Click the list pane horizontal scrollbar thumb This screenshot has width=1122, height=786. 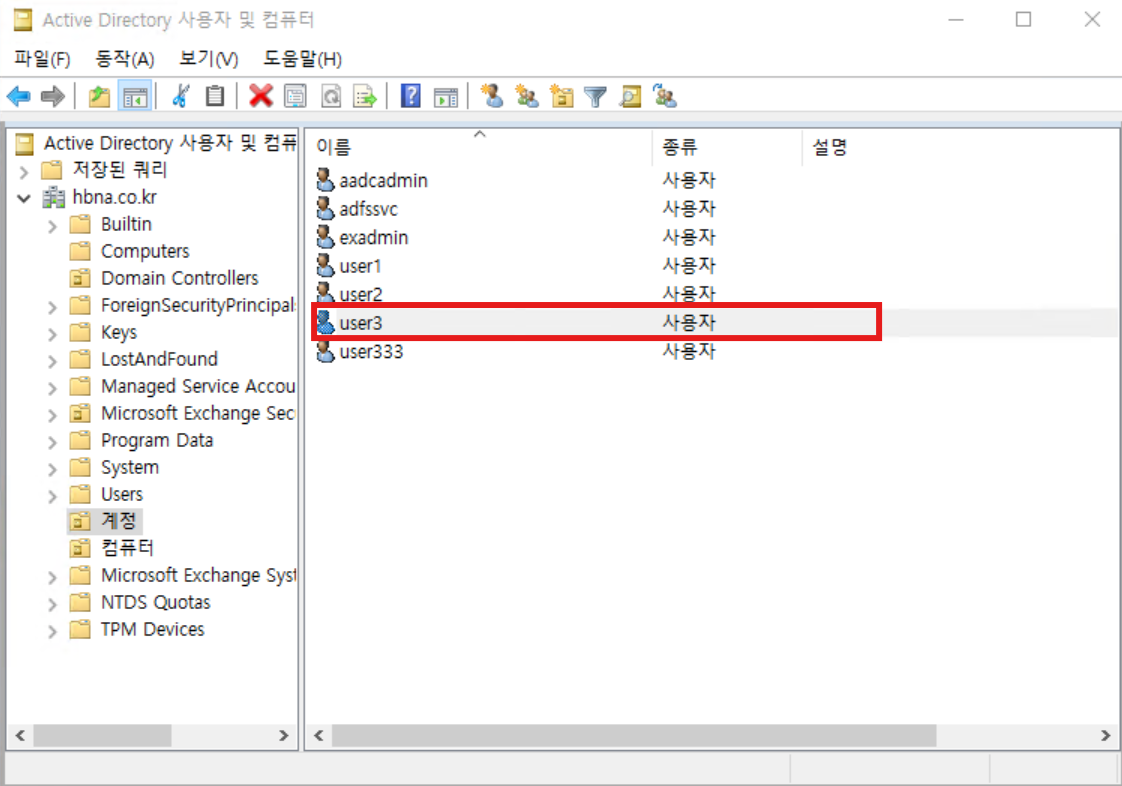coord(634,735)
